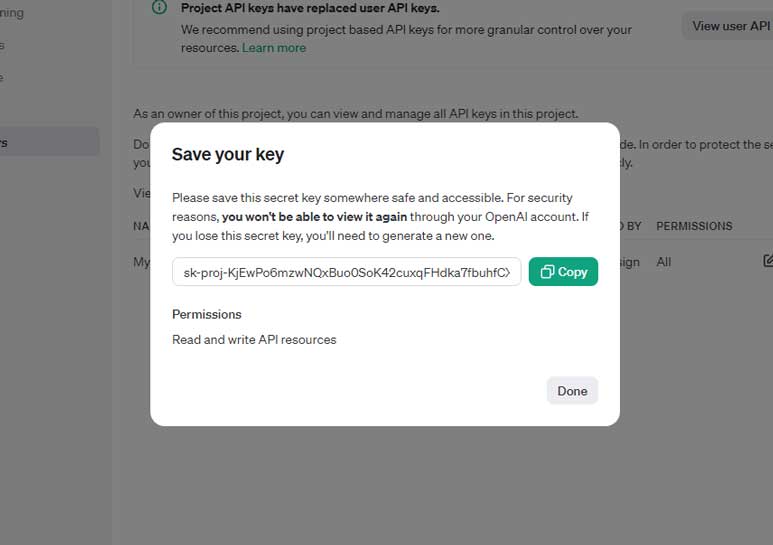This screenshot has width=773, height=545.
Task: Click Read and write API resources text
Action: point(254,340)
